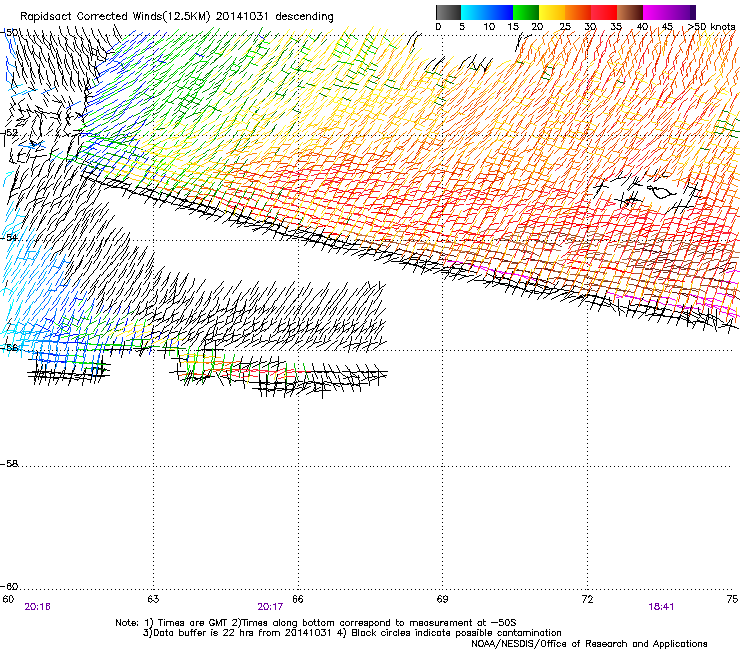Click the 'Data buffer is 22 hrs' note line
Screen dimensions: 740x650
point(352,633)
